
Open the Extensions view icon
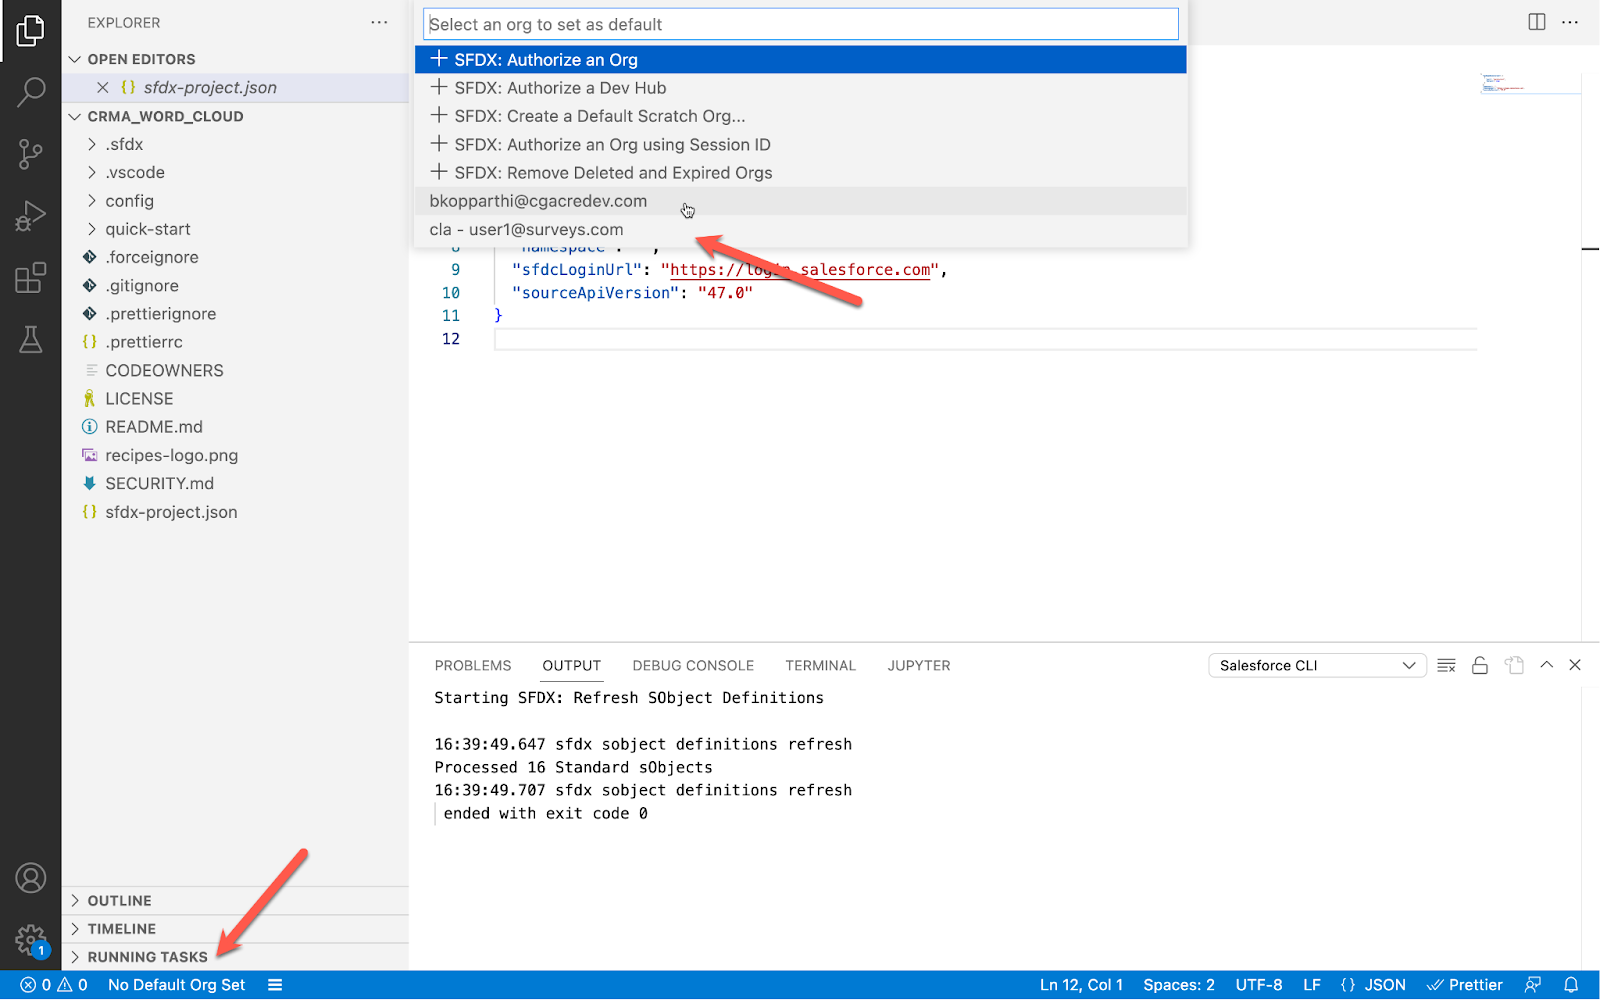tap(30, 278)
